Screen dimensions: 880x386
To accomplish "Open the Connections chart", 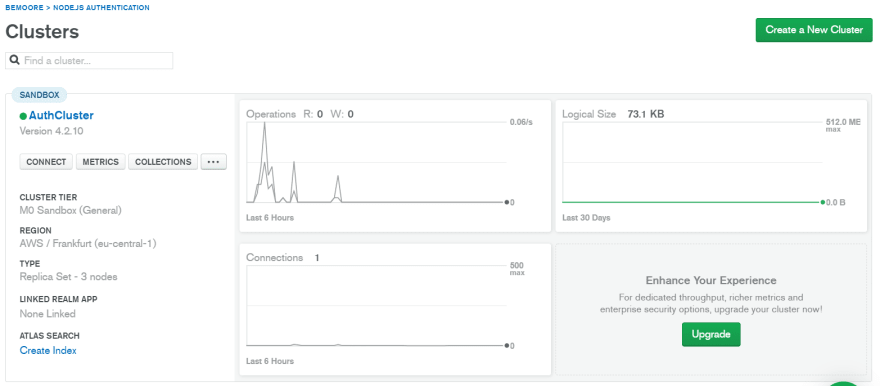I will tap(395, 309).
